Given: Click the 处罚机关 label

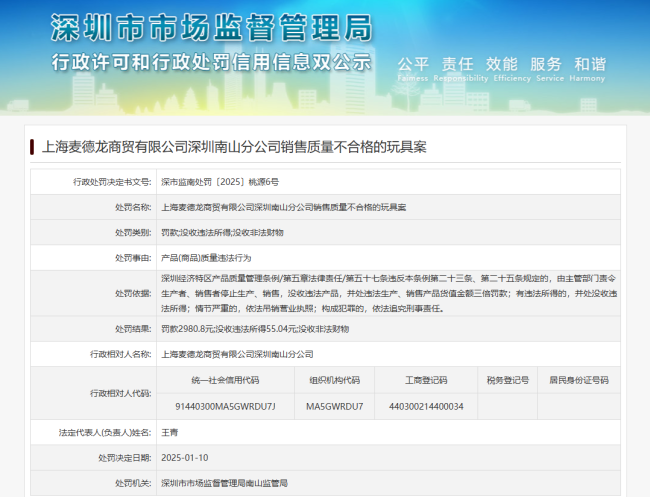Looking at the screenshot, I should (133, 483).
